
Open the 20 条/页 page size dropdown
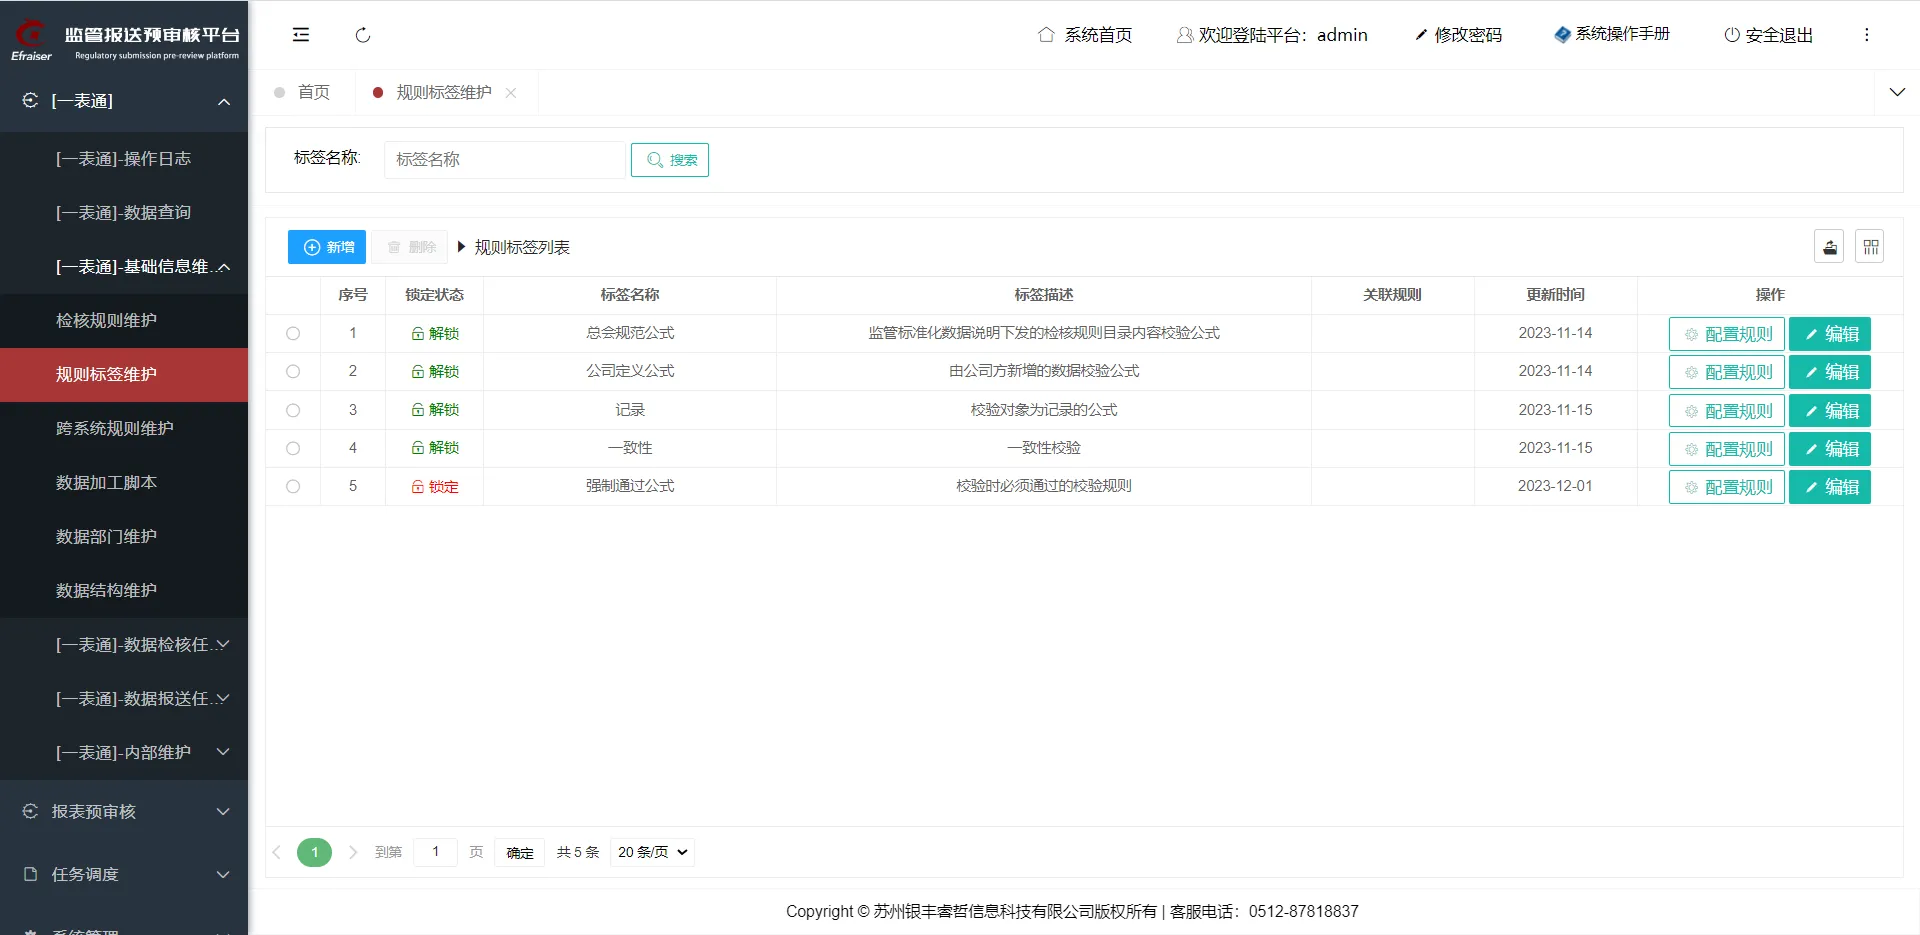click(x=652, y=852)
